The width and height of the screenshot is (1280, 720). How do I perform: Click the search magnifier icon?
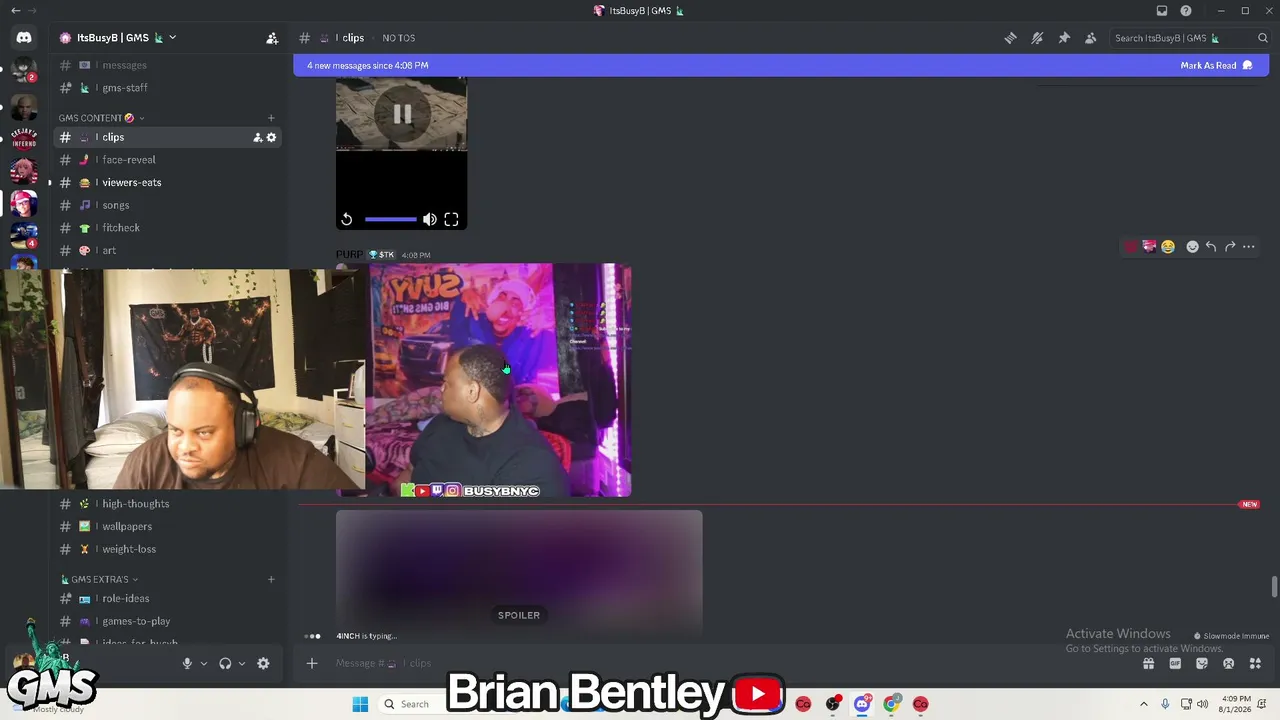point(1262,38)
